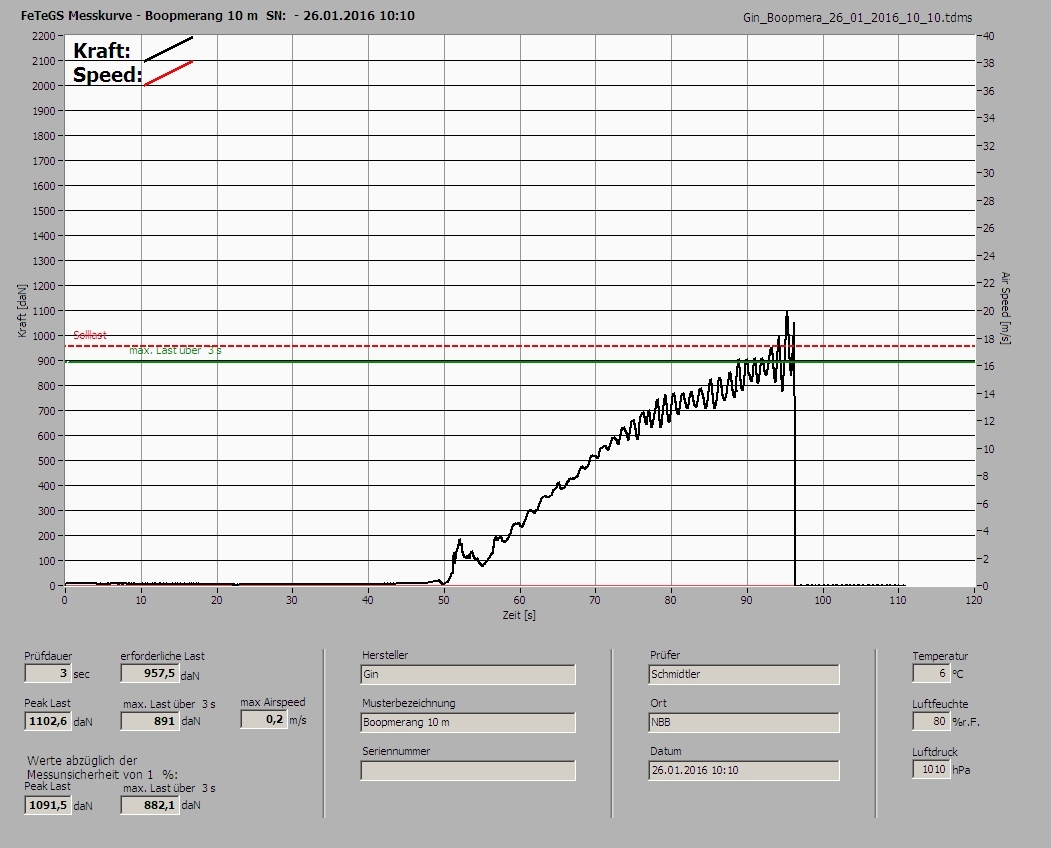The image size is (1051, 848).
Task: Select the max Airspeed field 0,2
Action: coord(264,719)
